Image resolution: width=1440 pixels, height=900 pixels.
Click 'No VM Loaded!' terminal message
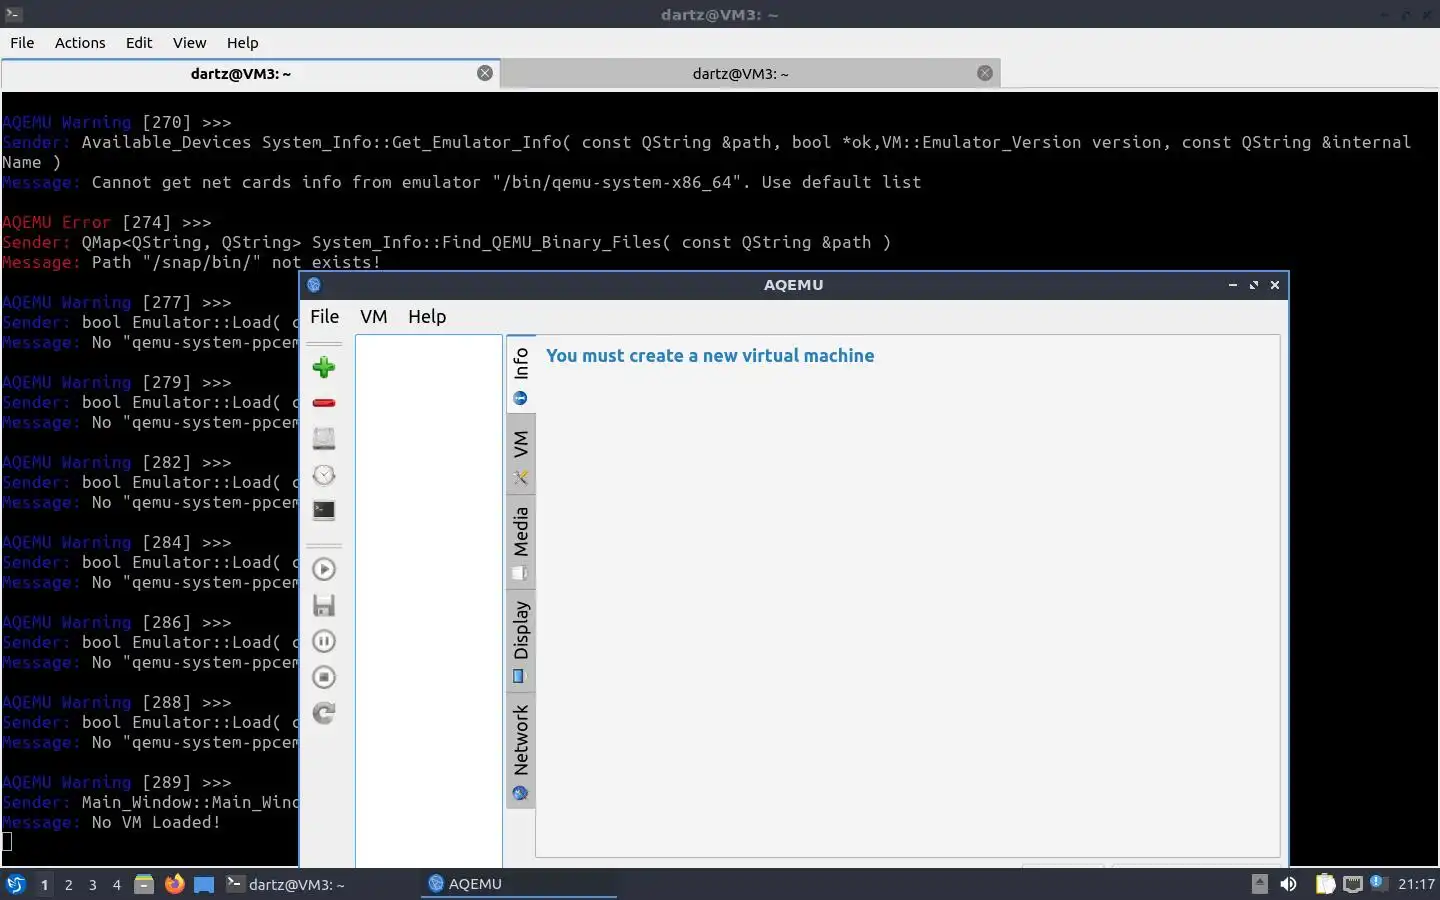click(156, 822)
